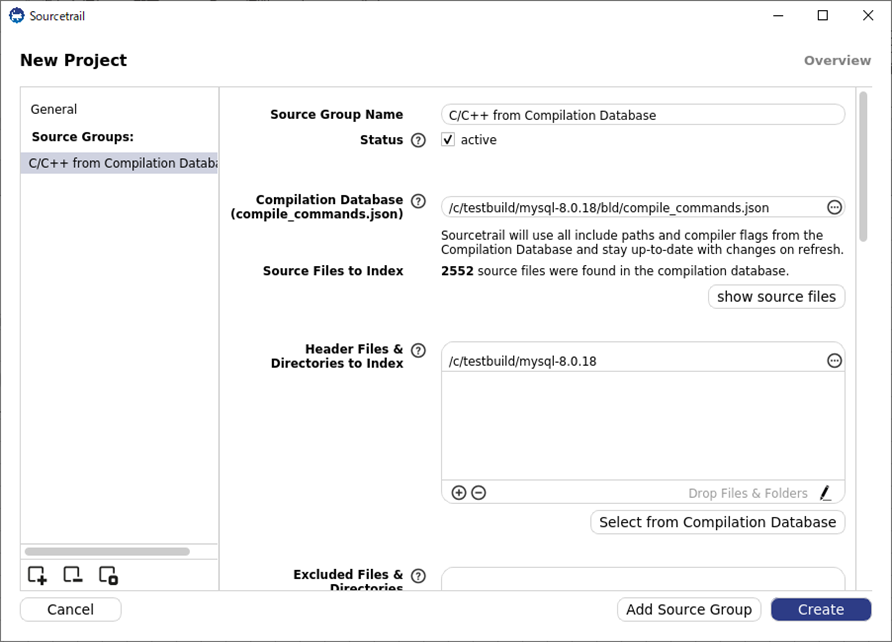Maximize the Sourcetrail window
892x642 pixels.
click(x=823, y=15)
